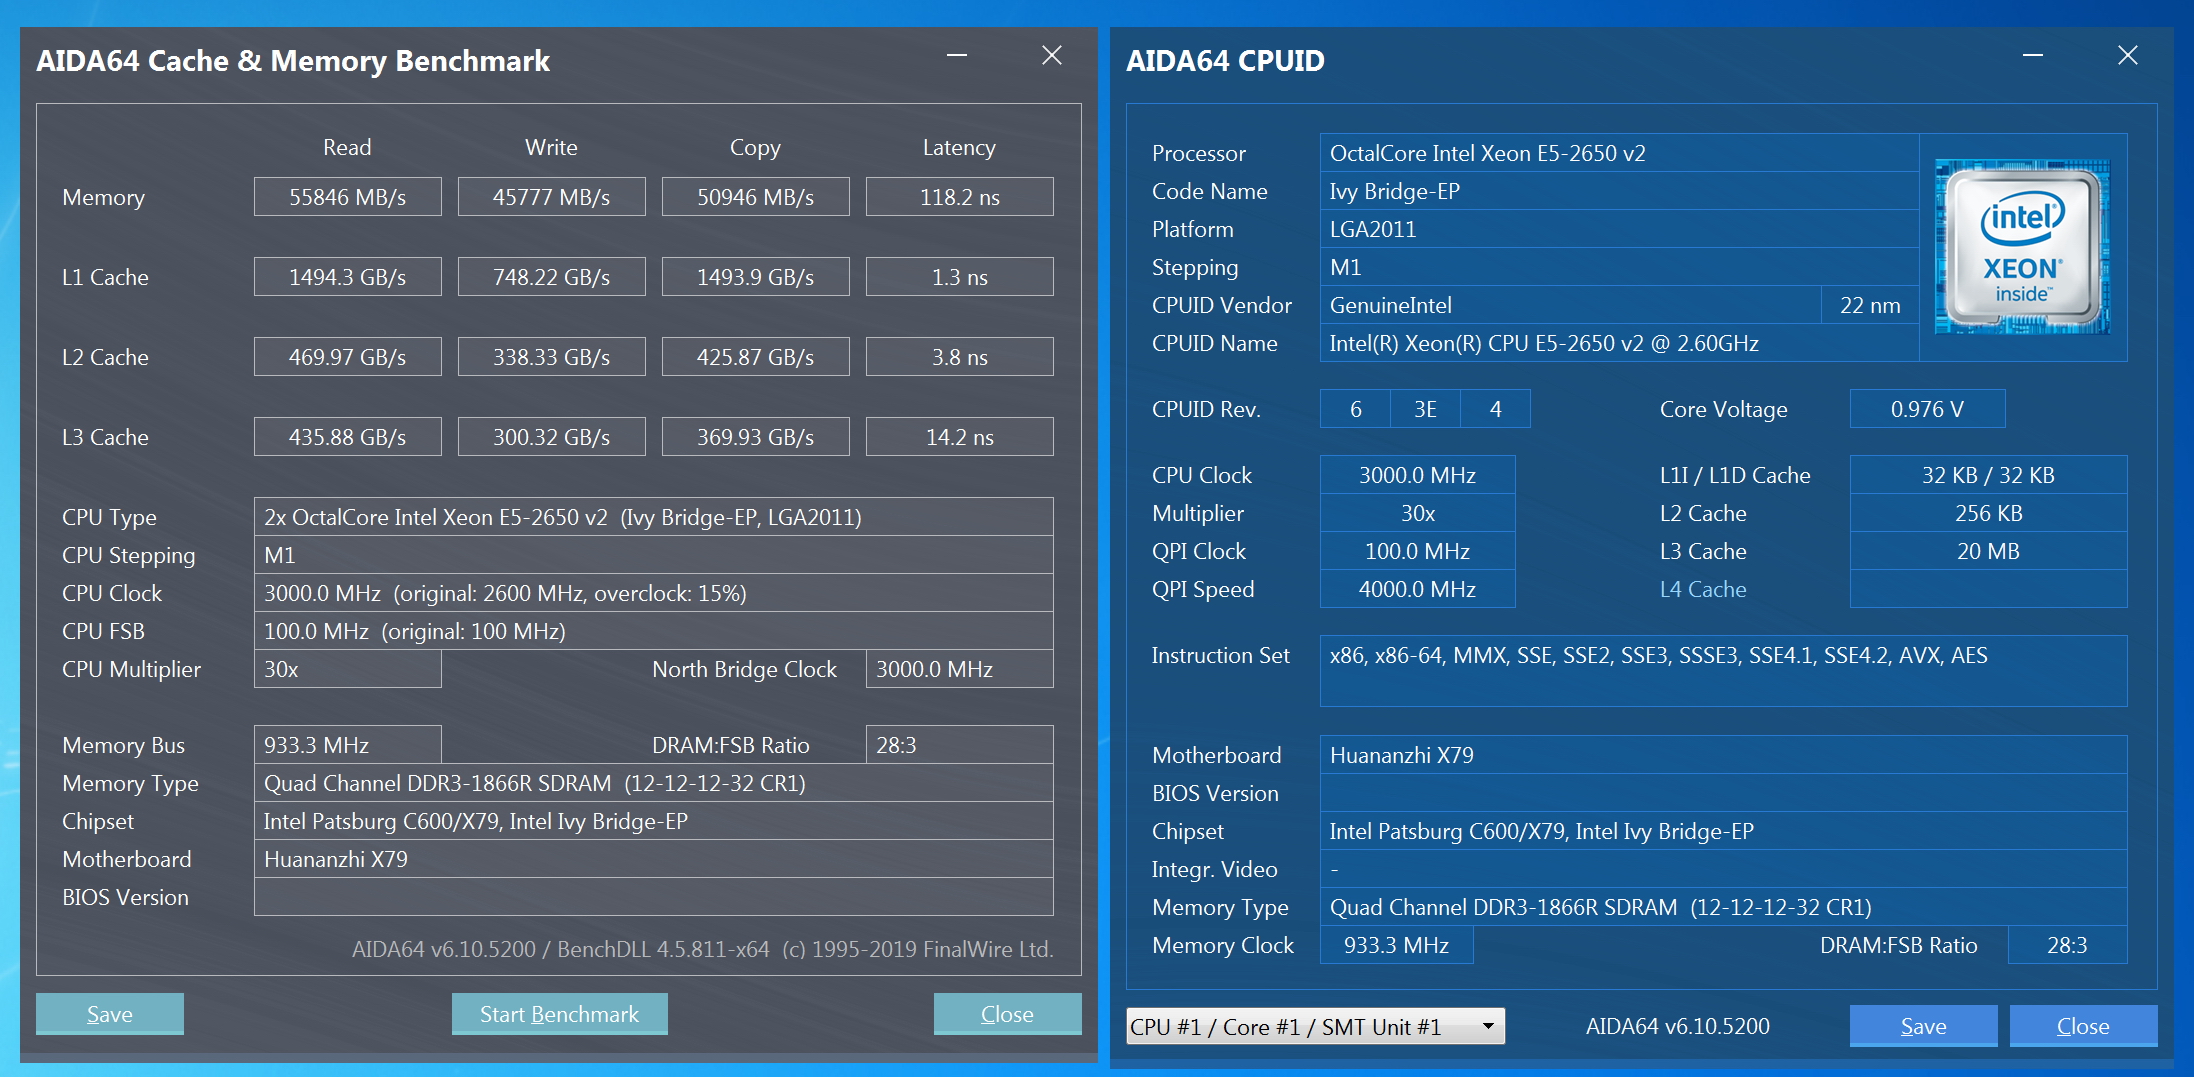Click the Instruction Set list field
The height and width of the screenshot is (1077, 2194).
click(1724, 671)
